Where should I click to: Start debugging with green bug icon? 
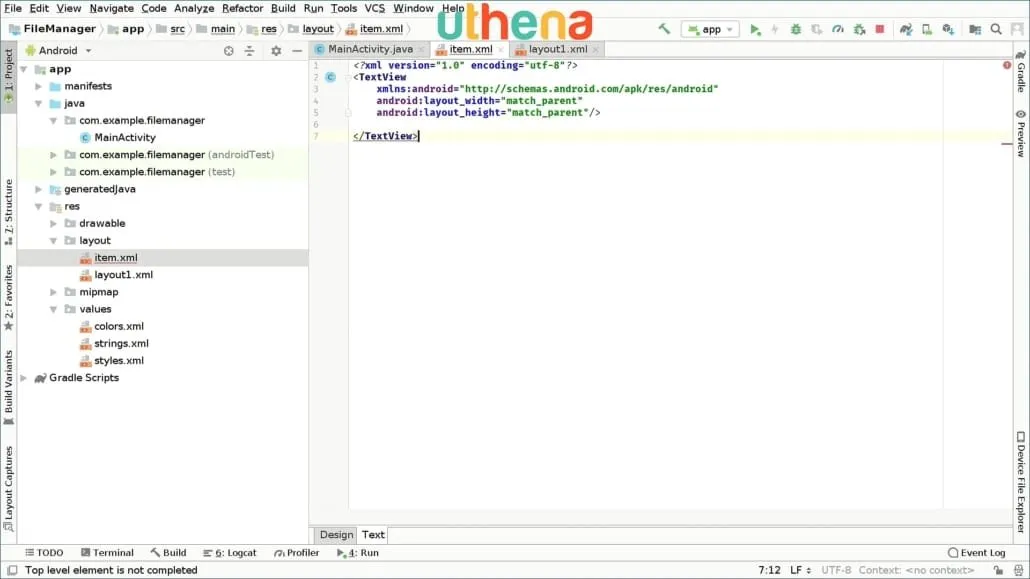[x=795, y=30]
